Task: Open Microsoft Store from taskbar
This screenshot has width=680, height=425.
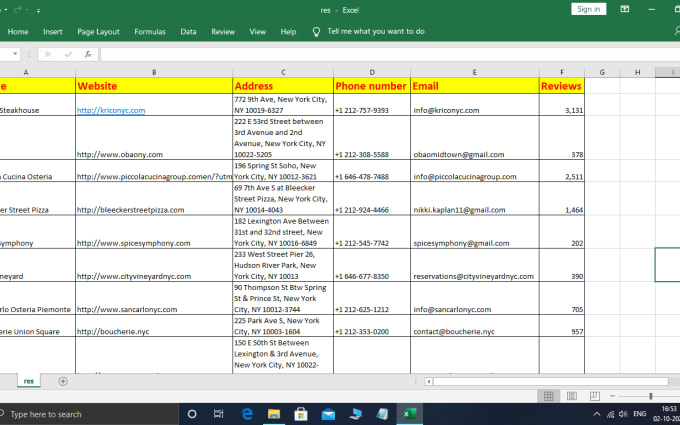Action: coord(301,414)
